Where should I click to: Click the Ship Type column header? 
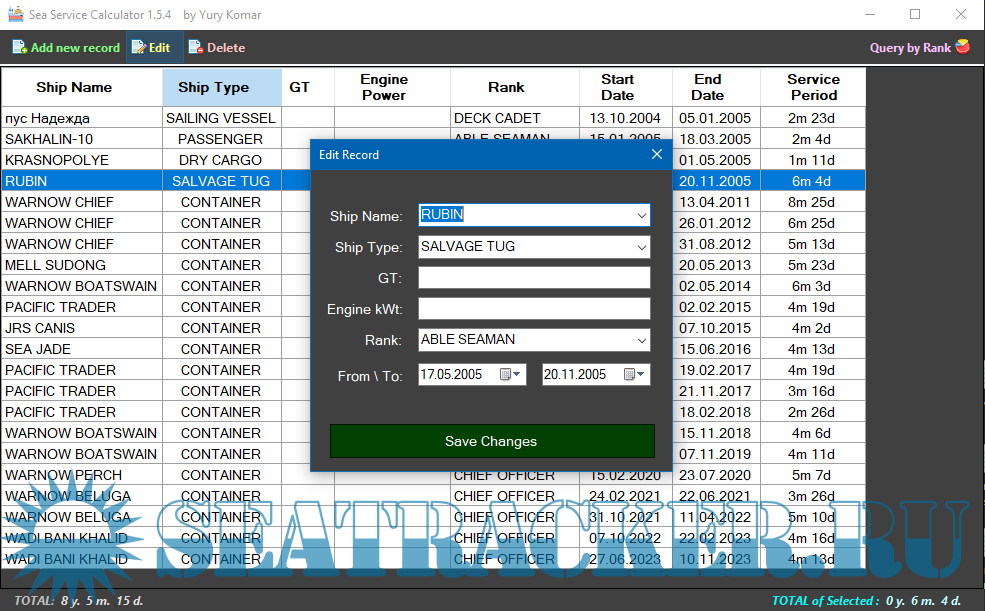213,87
